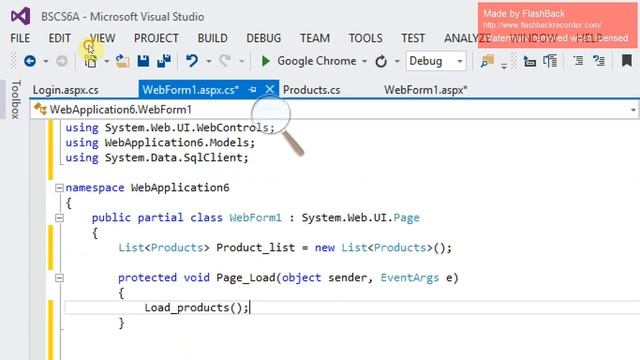Close the WebForm1.aspx.cs tab

(x=269, y=89)
